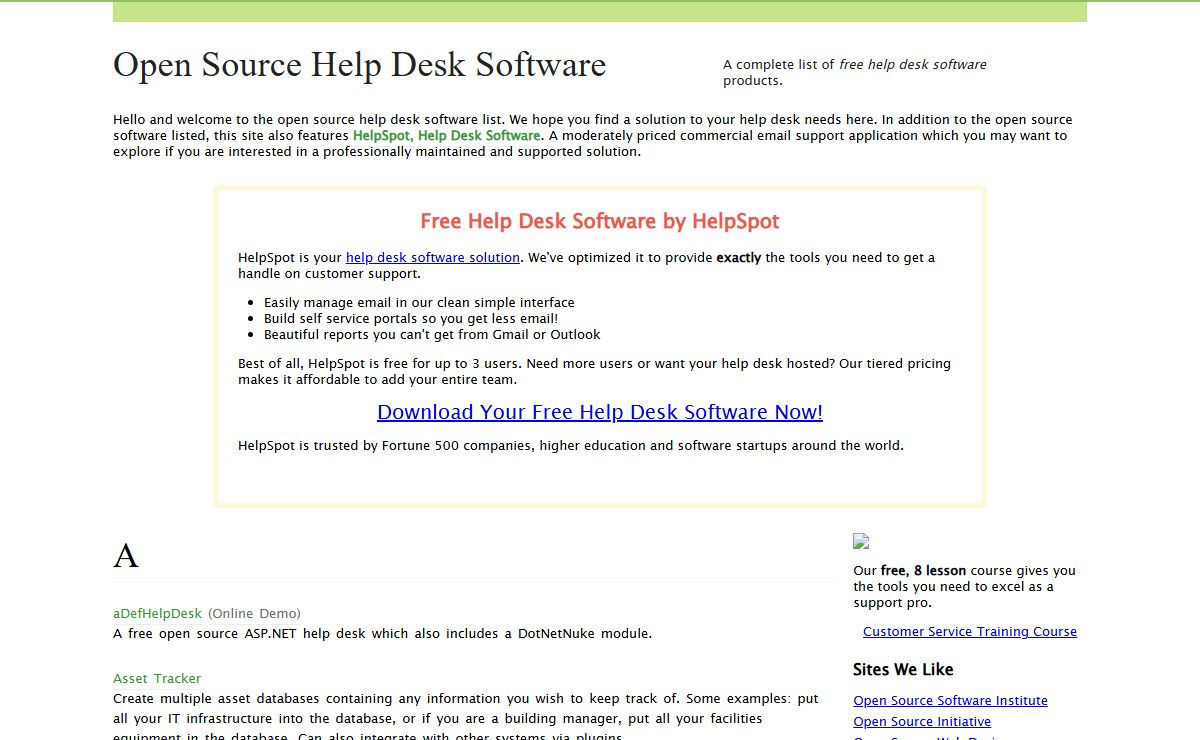Open the aDefHelpDesk project link
This screenshot has height=740, width=1200.
[x=157, y=614]
